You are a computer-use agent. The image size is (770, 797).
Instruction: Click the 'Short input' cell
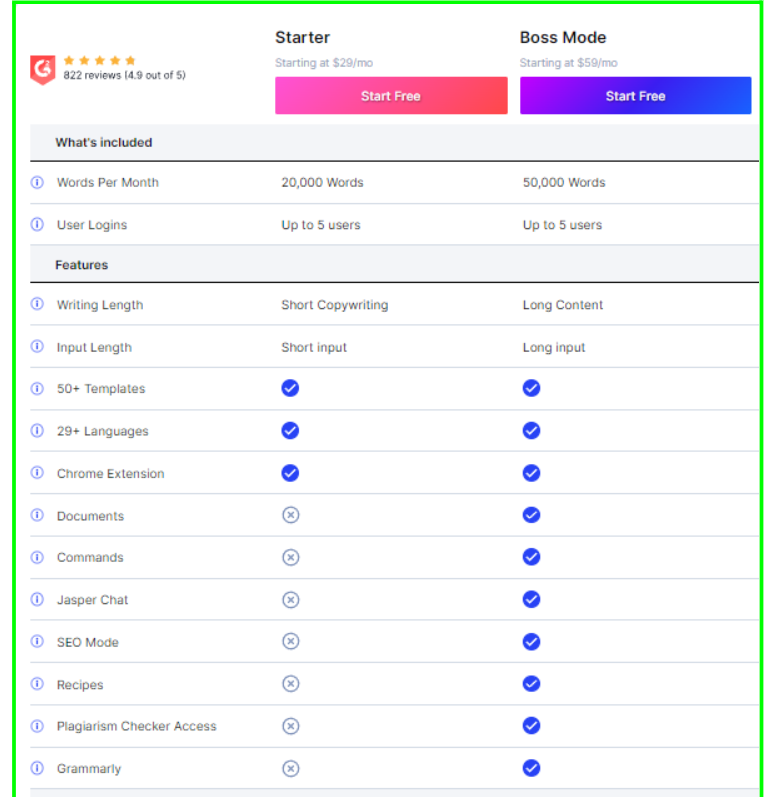click(314, 347)
